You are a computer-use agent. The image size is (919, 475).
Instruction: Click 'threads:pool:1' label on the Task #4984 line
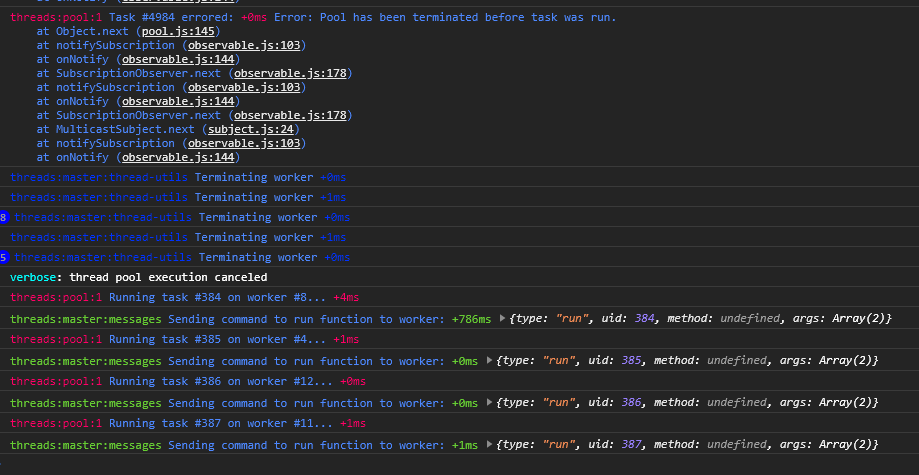(x=56, y=18)
